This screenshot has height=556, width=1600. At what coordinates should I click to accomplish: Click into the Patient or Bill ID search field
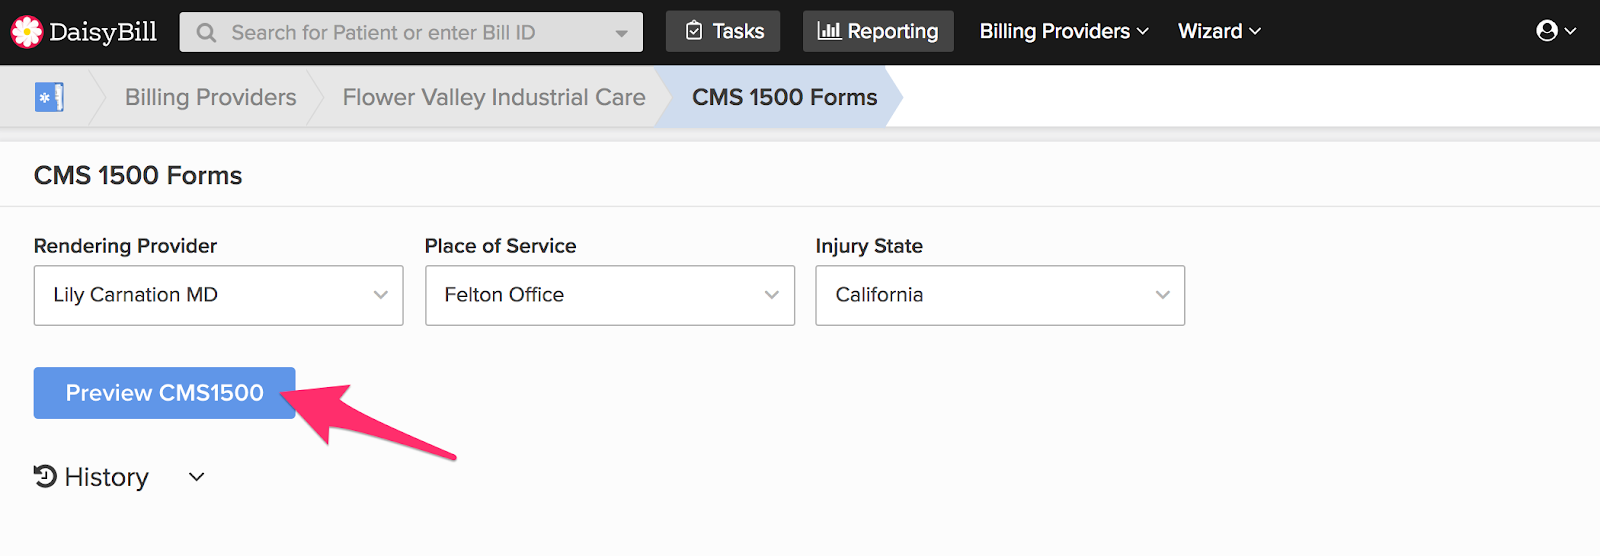(400, 33)
